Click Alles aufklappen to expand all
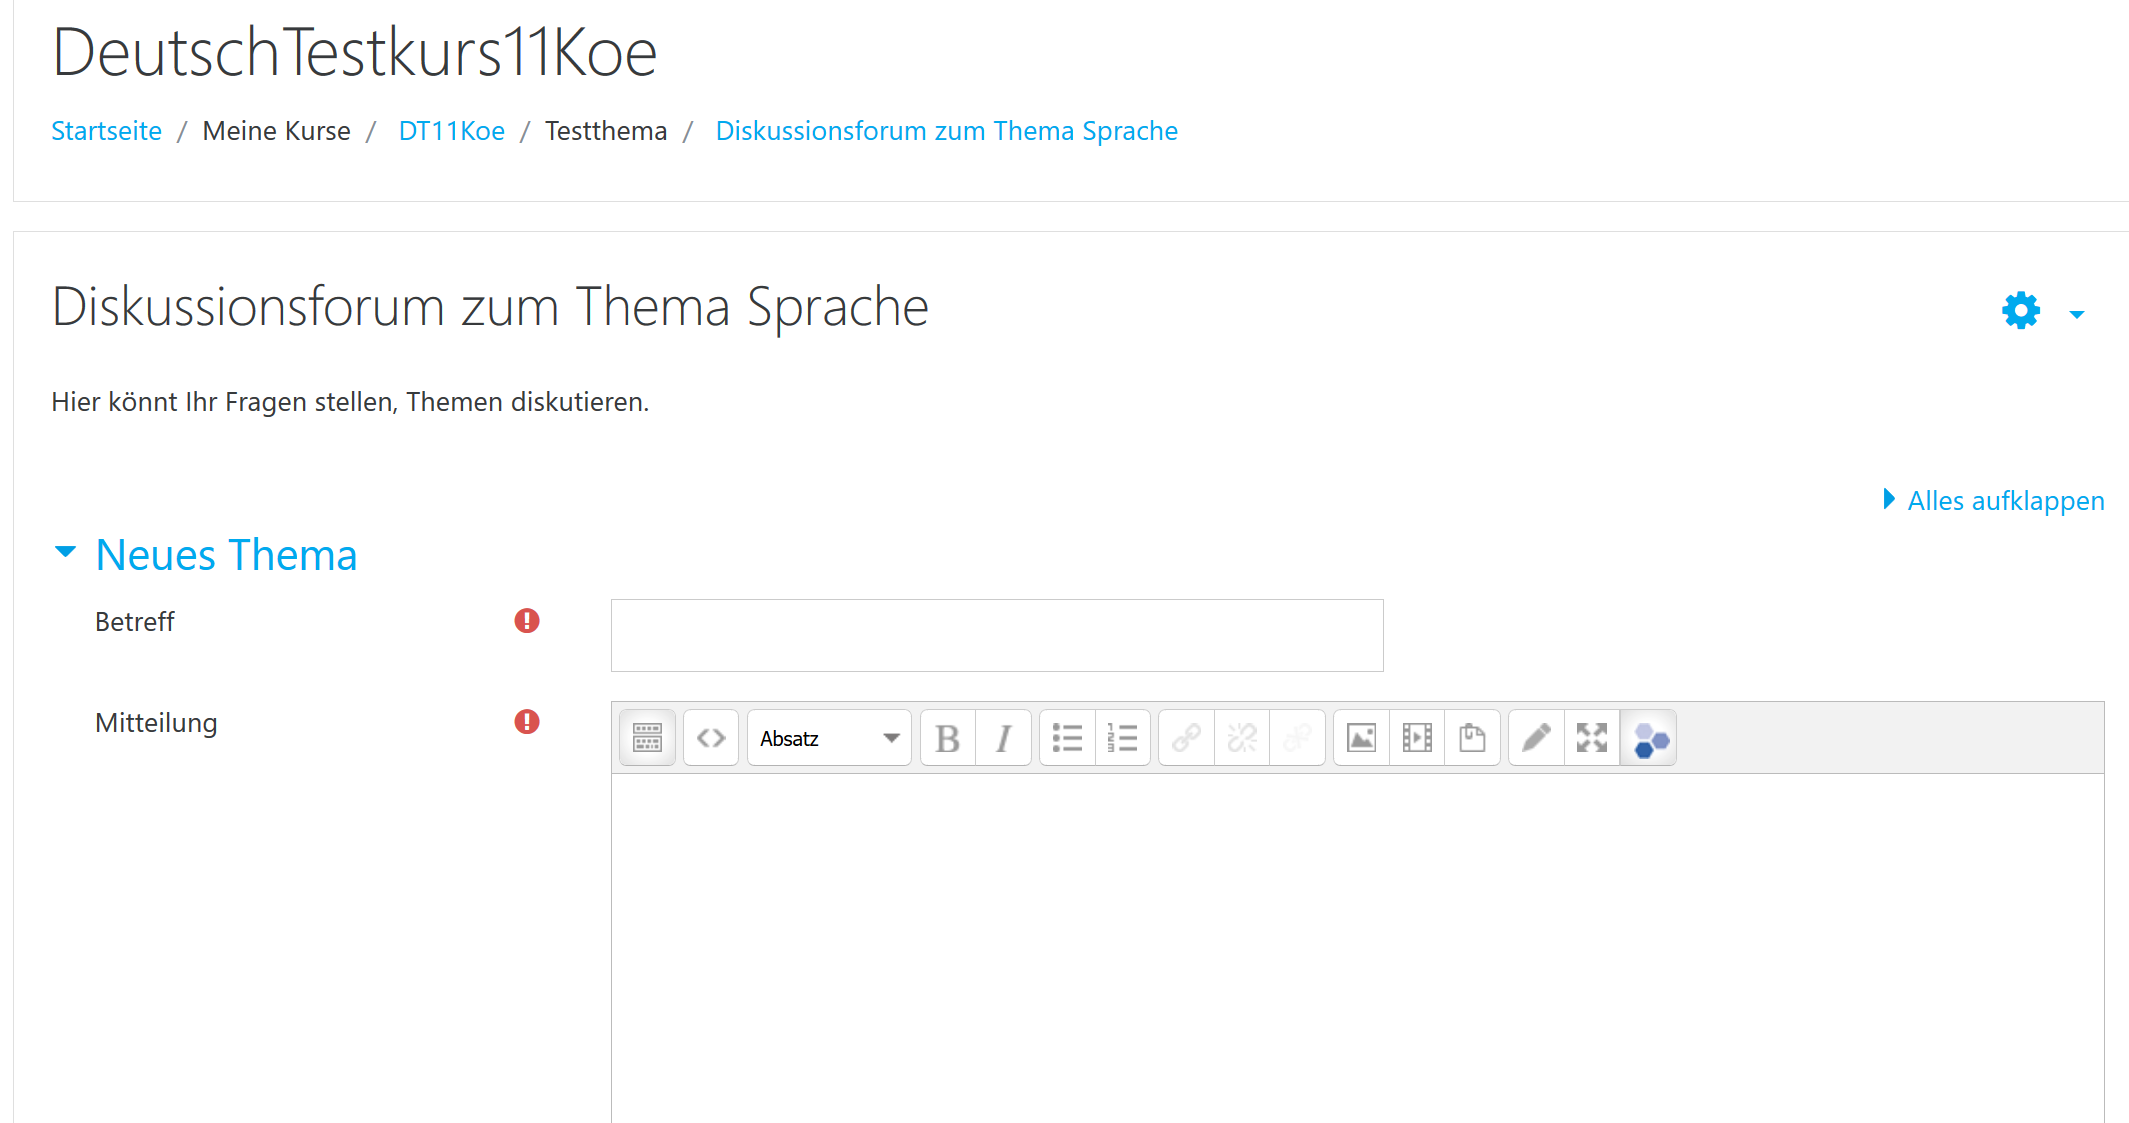 pyautogui.click(x=2005, y=500)
